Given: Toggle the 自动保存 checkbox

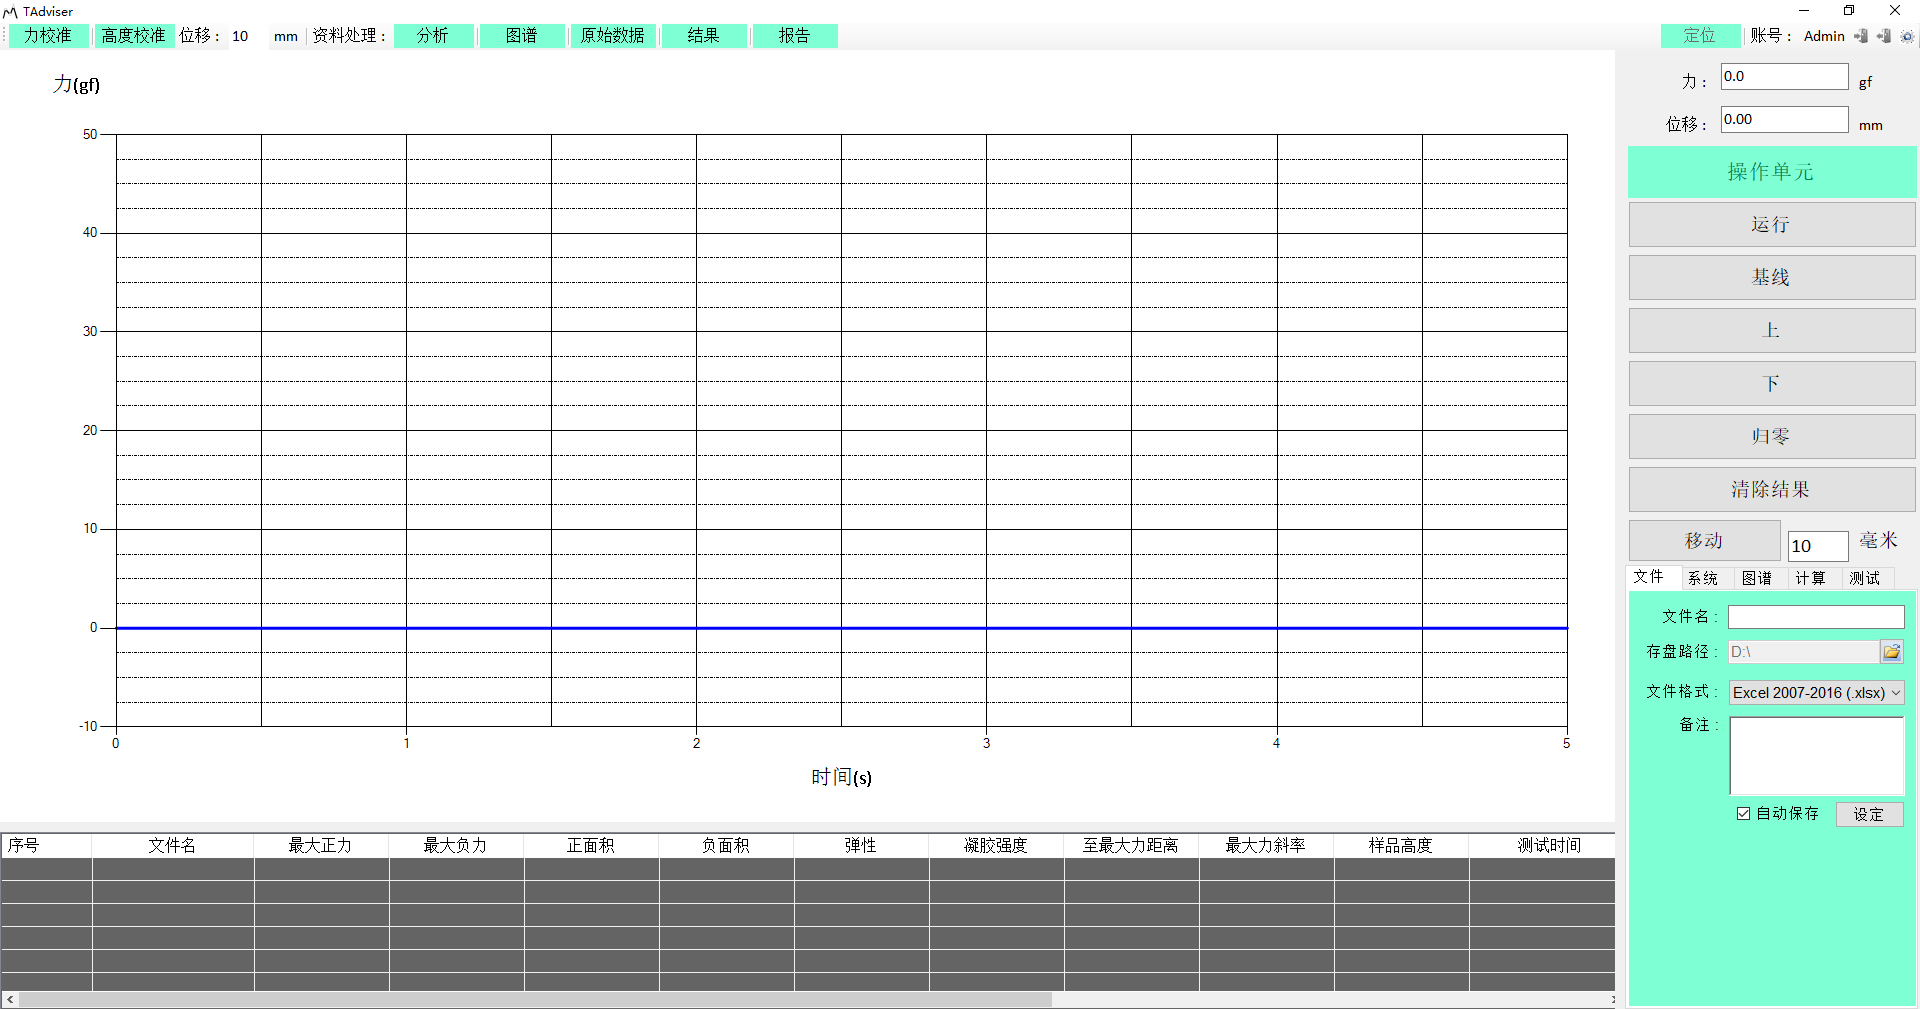Looking at the screenshot, I should coord(1743,814).
